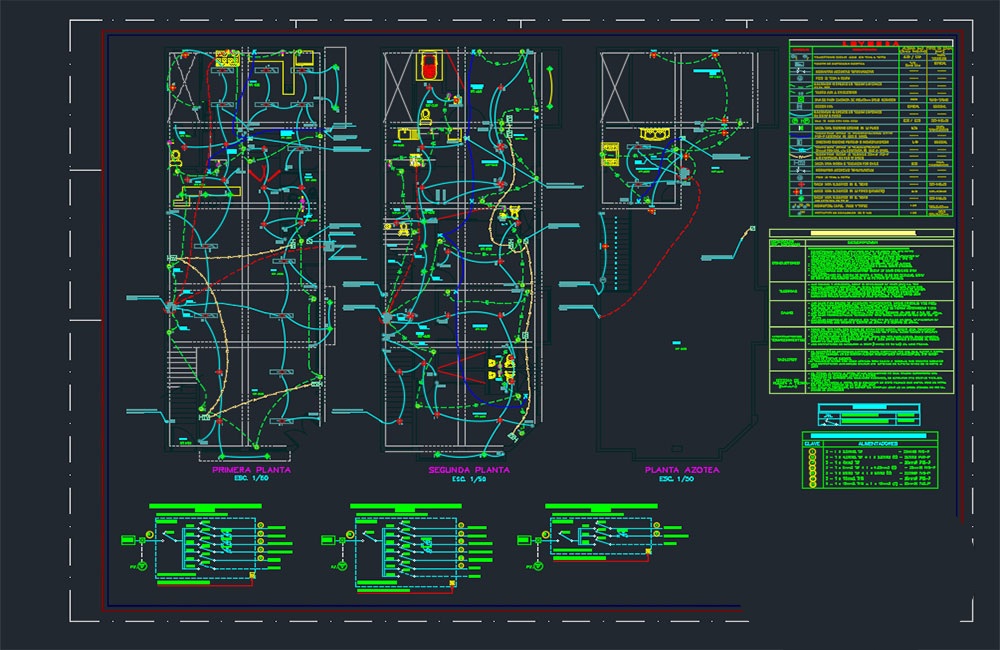The height and width of the screenshot is (650, 1000).
Task: Select the cyan title bar above the ALIMENTADORES table
Action: [870, 436]
